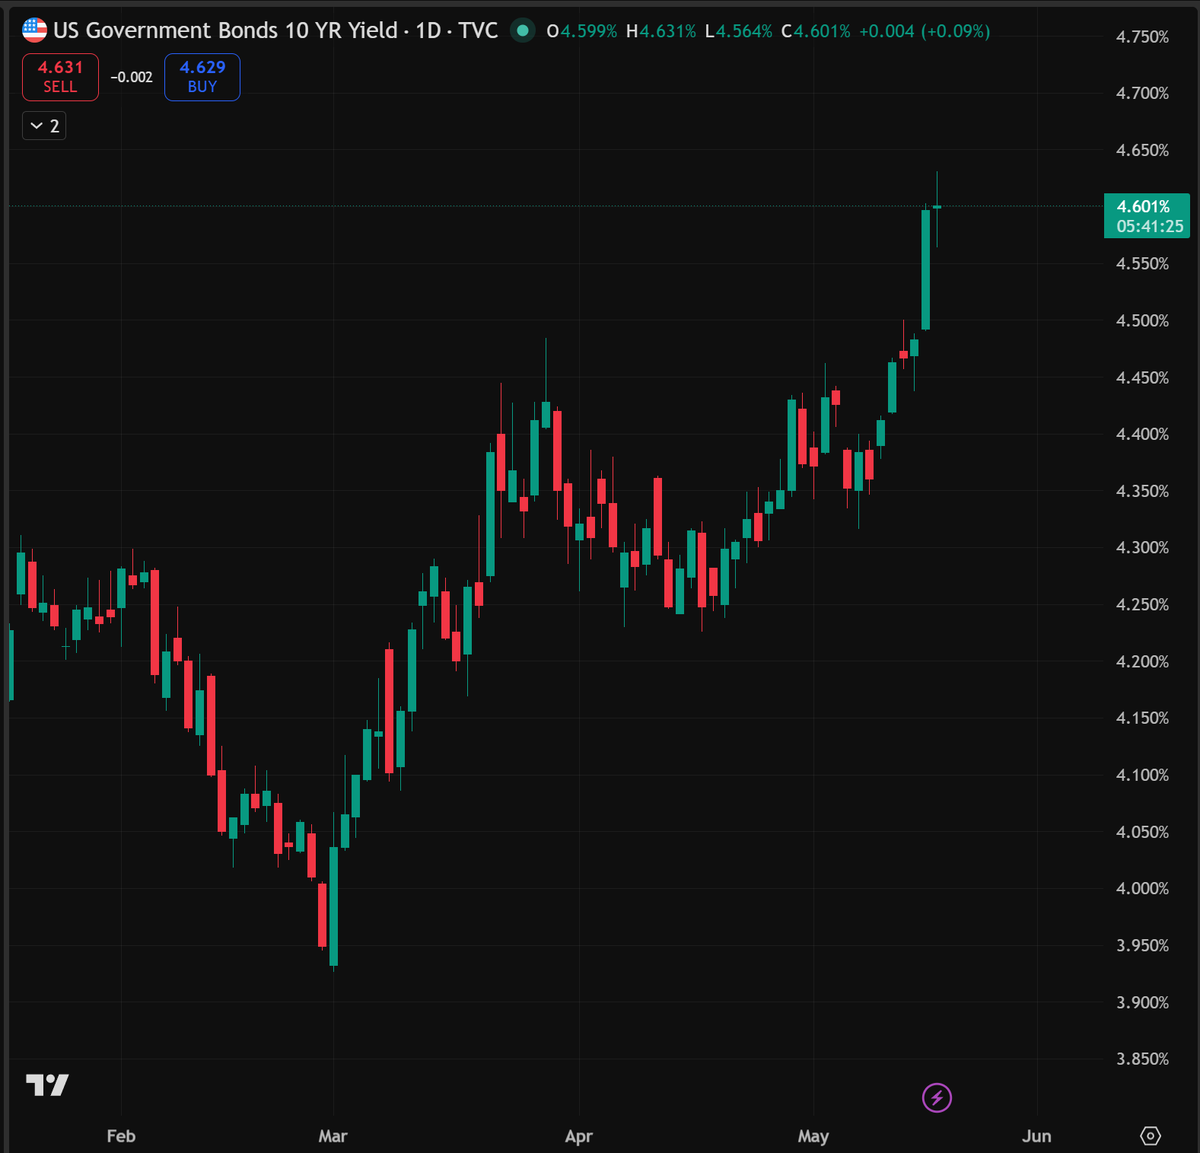Click the 4.750% price scale label

coord(1142,37)
